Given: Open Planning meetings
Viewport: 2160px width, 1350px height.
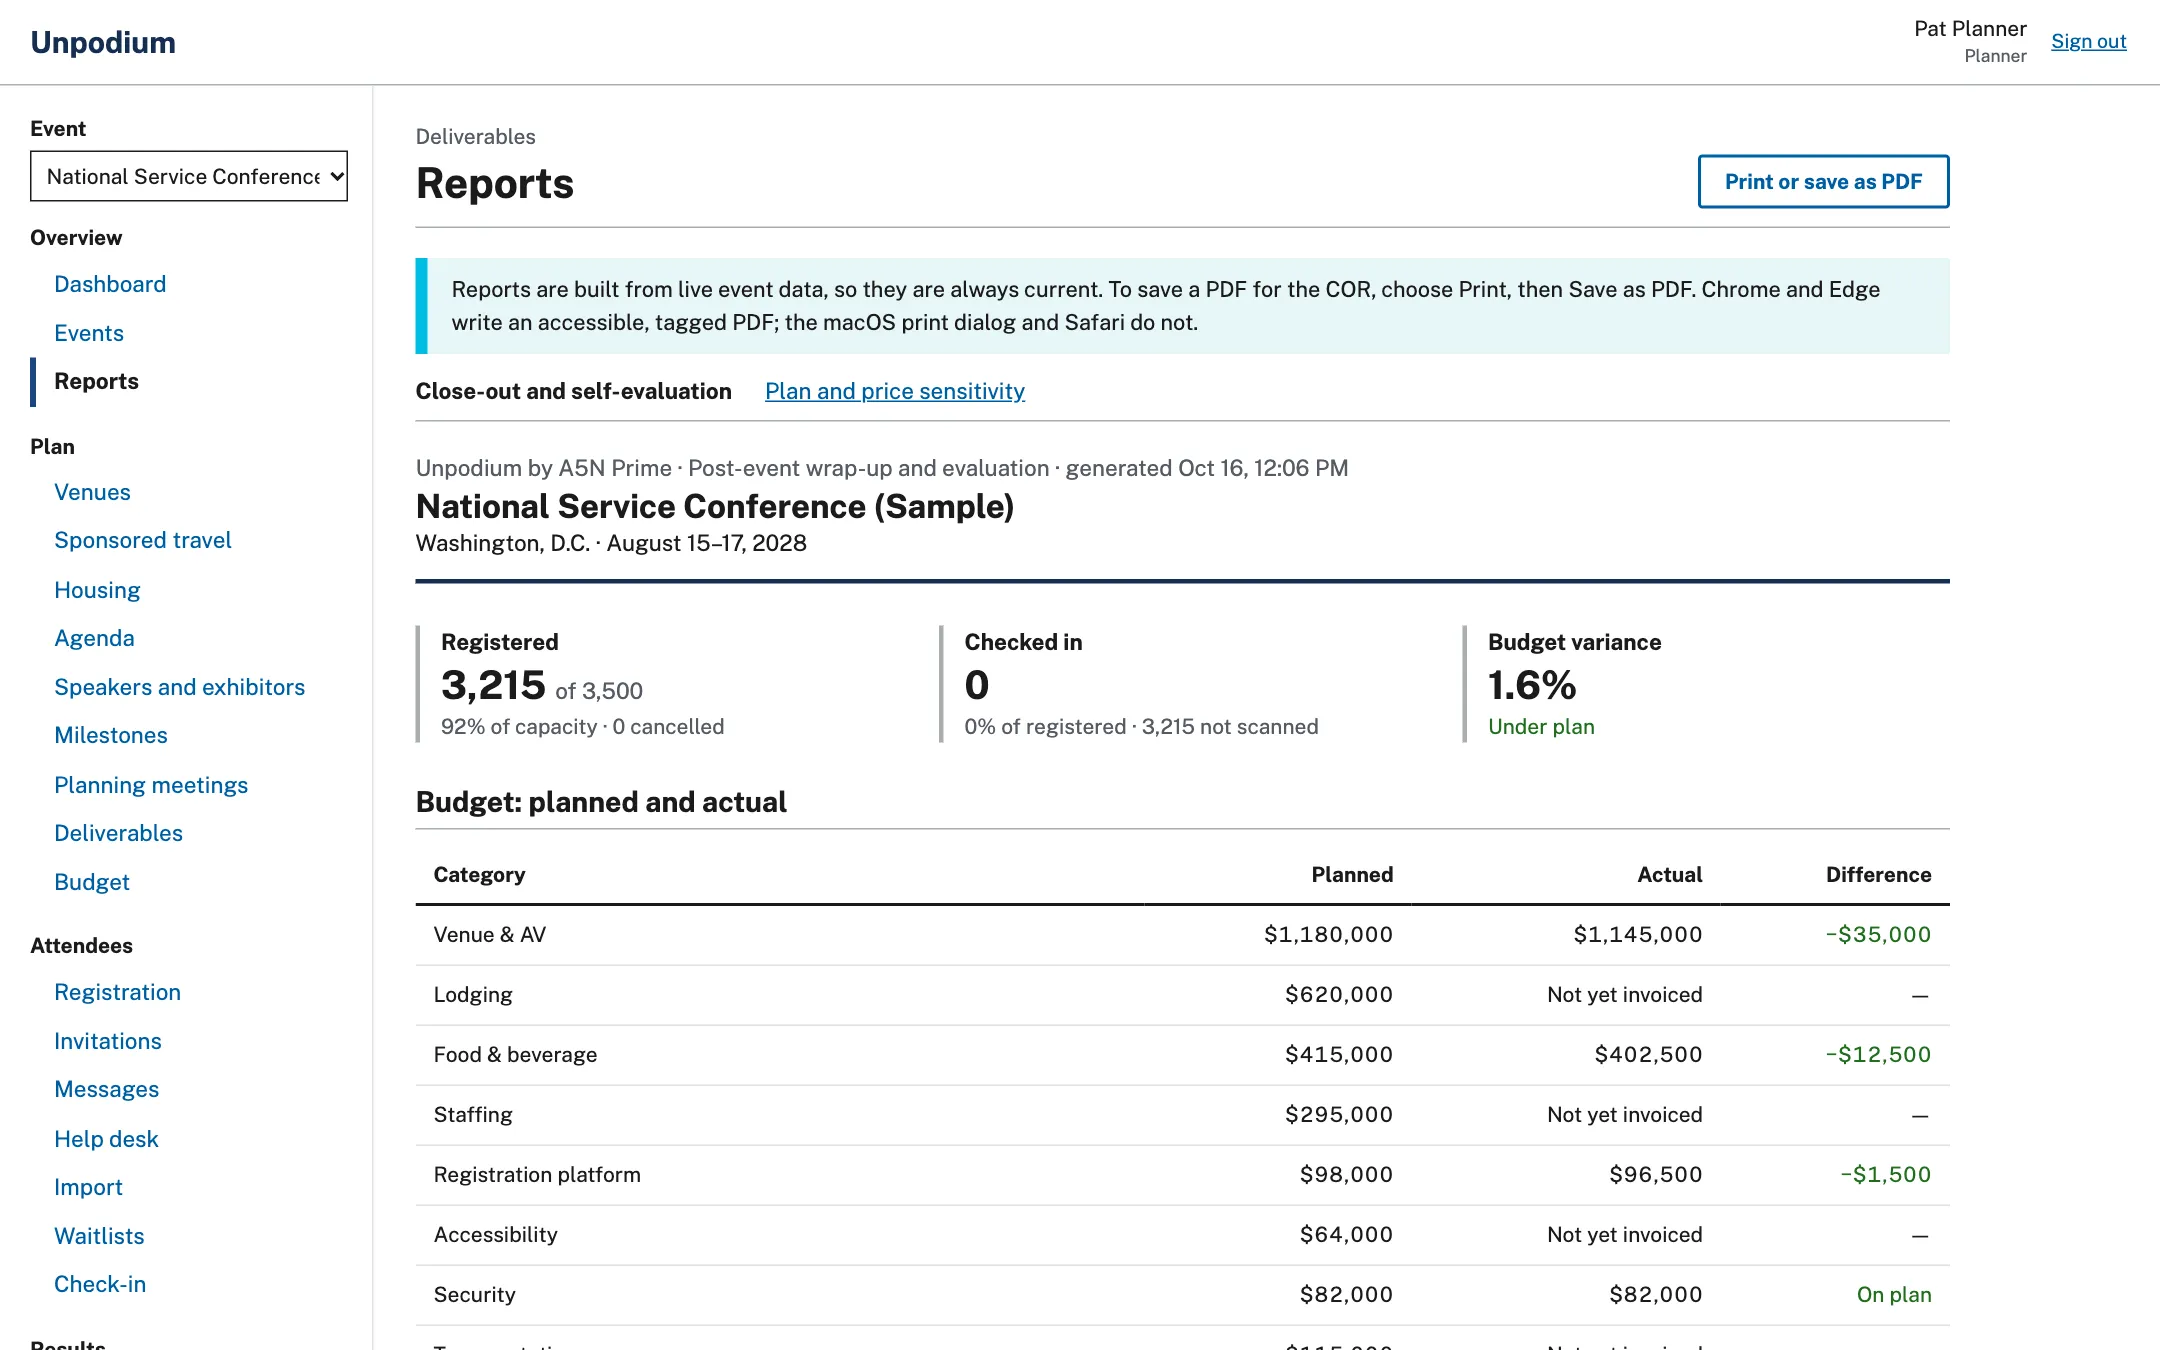Looking at the screenshot, I should pyautogui.click(x=151, y=785).
